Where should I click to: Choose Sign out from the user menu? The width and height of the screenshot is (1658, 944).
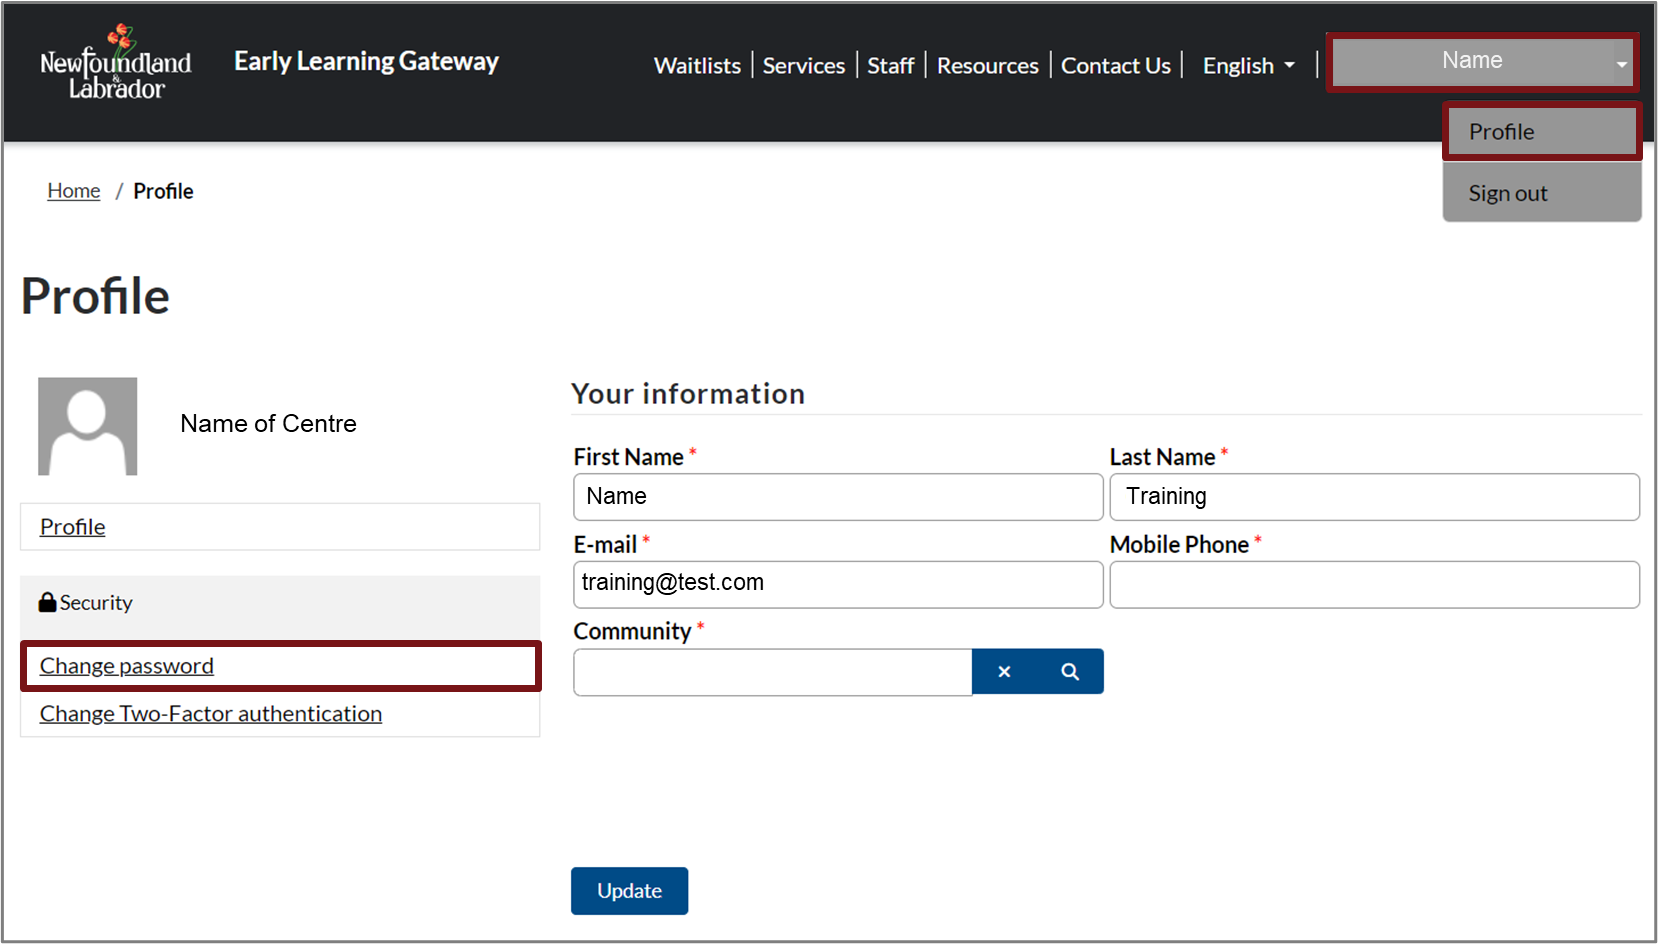point(1541,194)
